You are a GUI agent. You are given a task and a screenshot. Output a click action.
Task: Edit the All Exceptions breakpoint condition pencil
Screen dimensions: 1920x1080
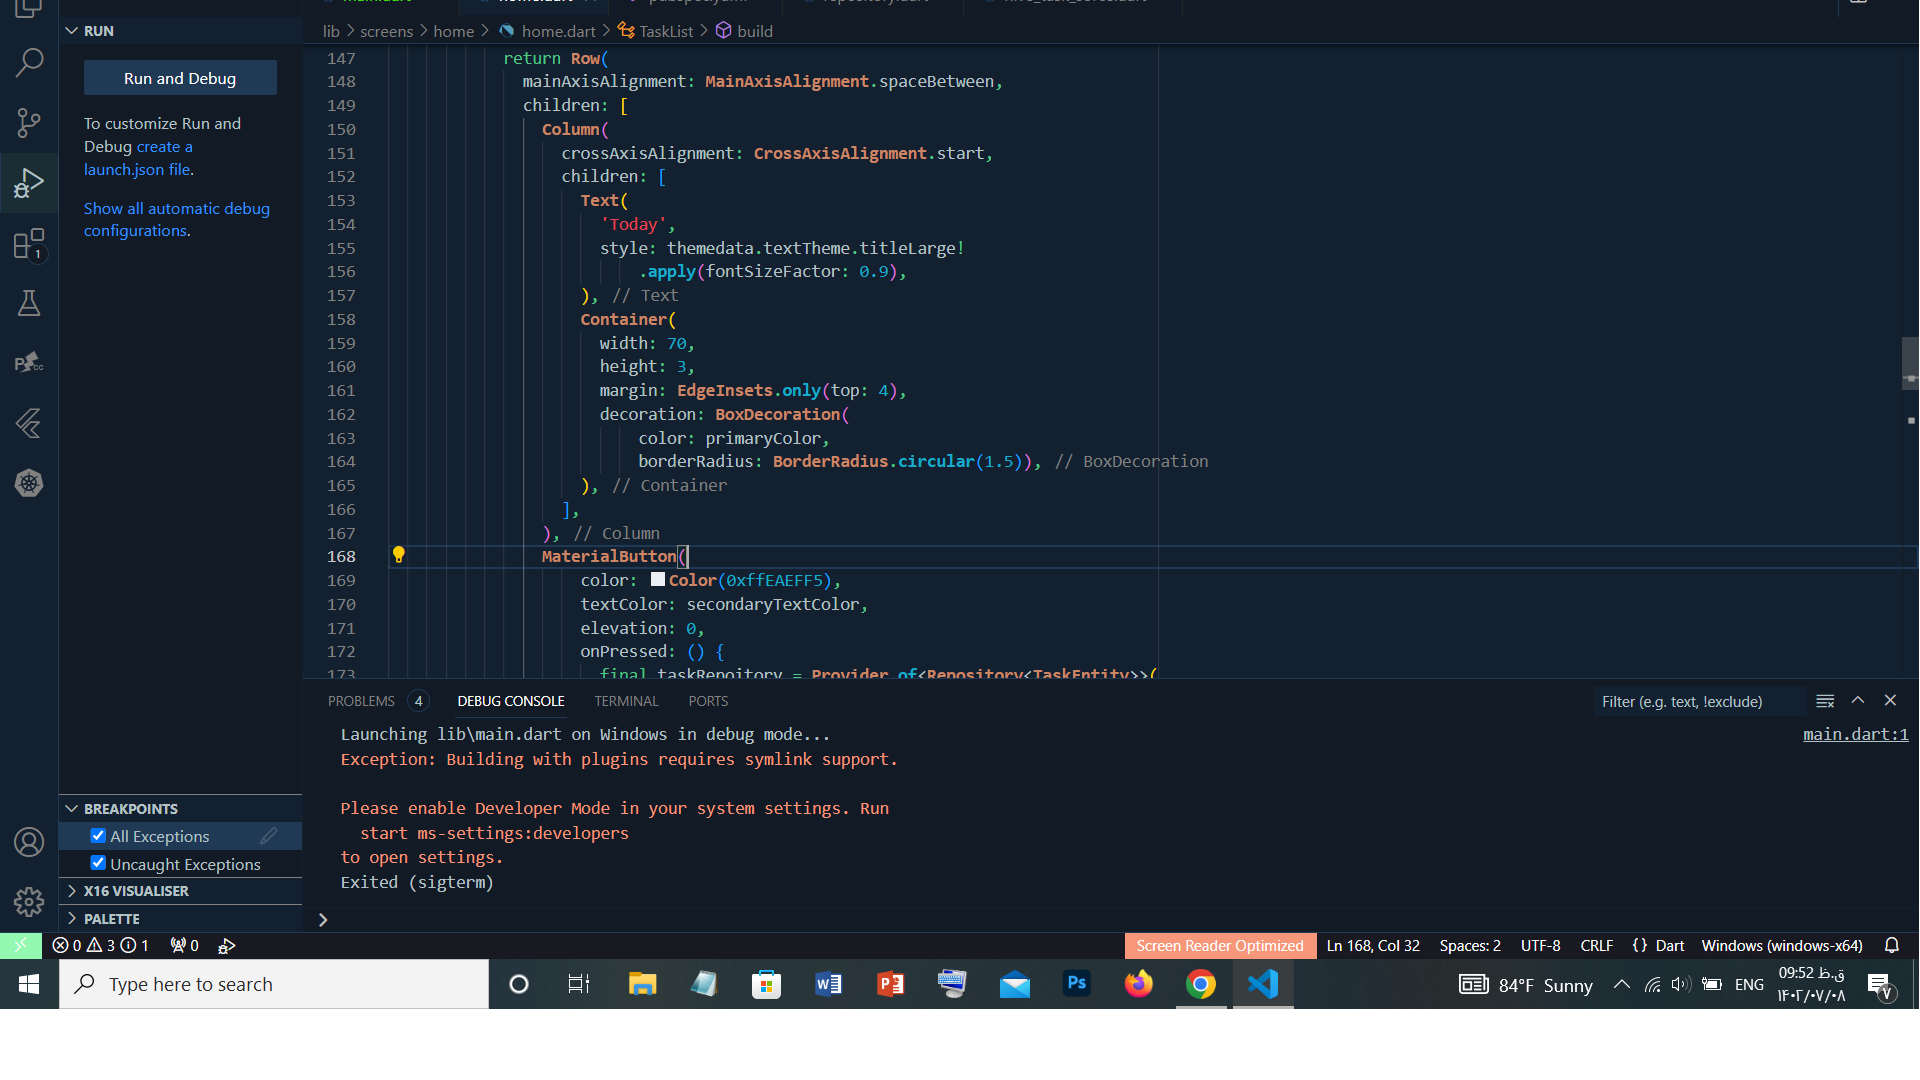(268, 836)
